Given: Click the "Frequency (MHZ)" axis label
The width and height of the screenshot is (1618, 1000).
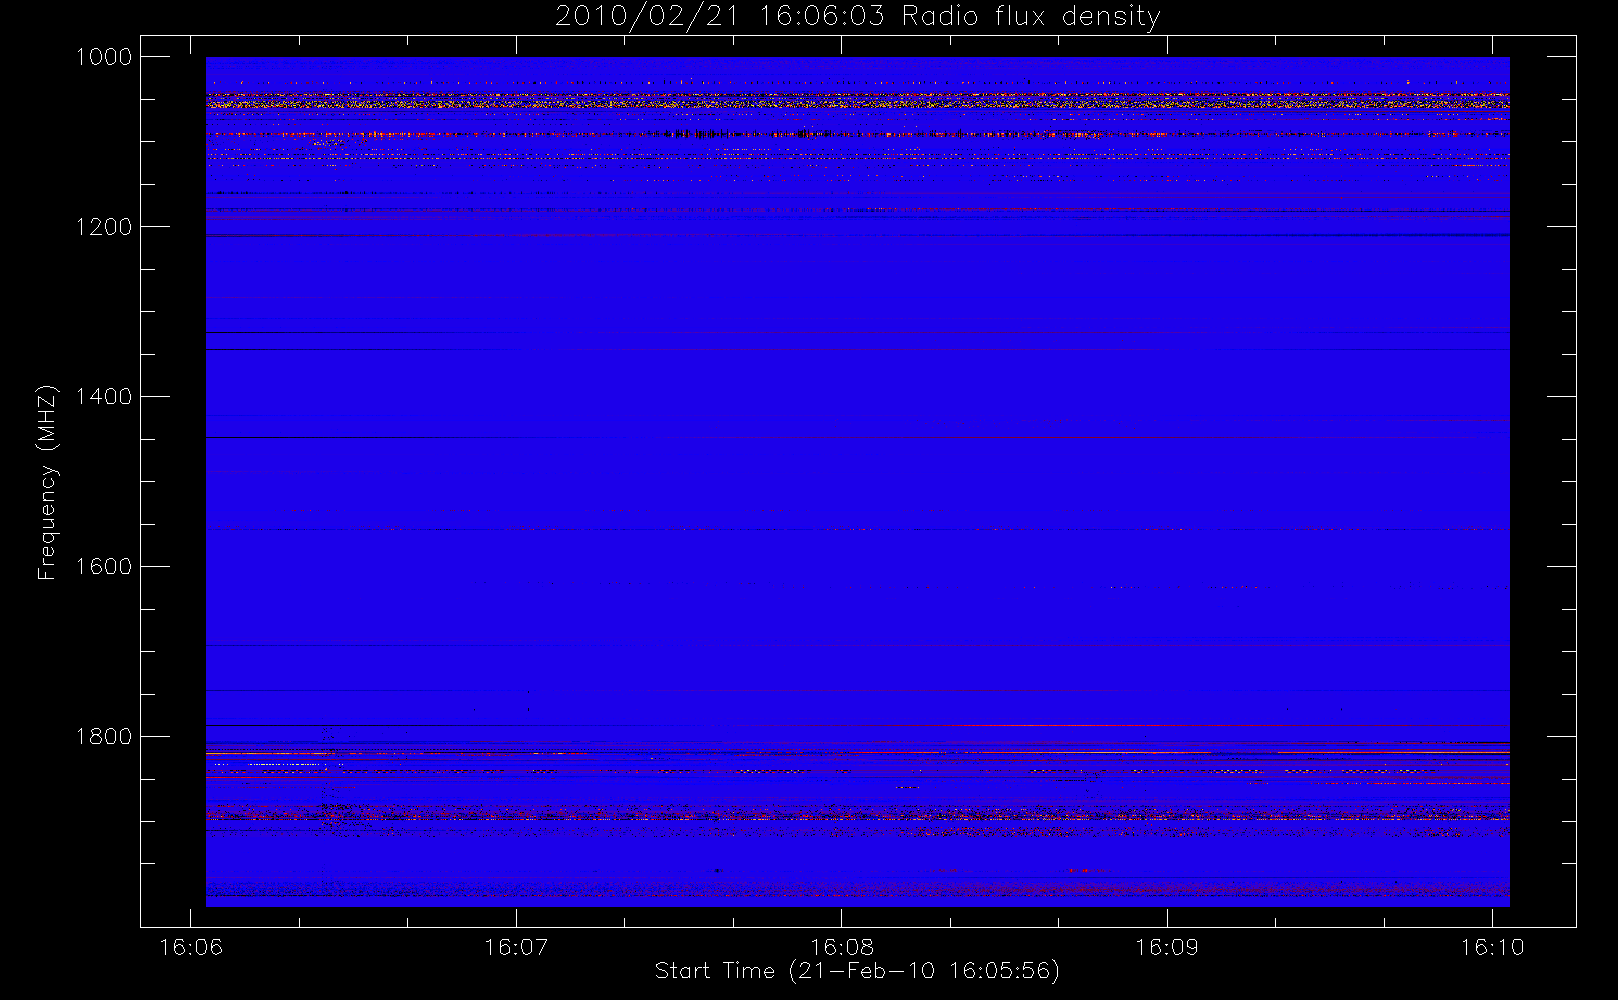Looking at the screenshot, I should click(46, 482).
